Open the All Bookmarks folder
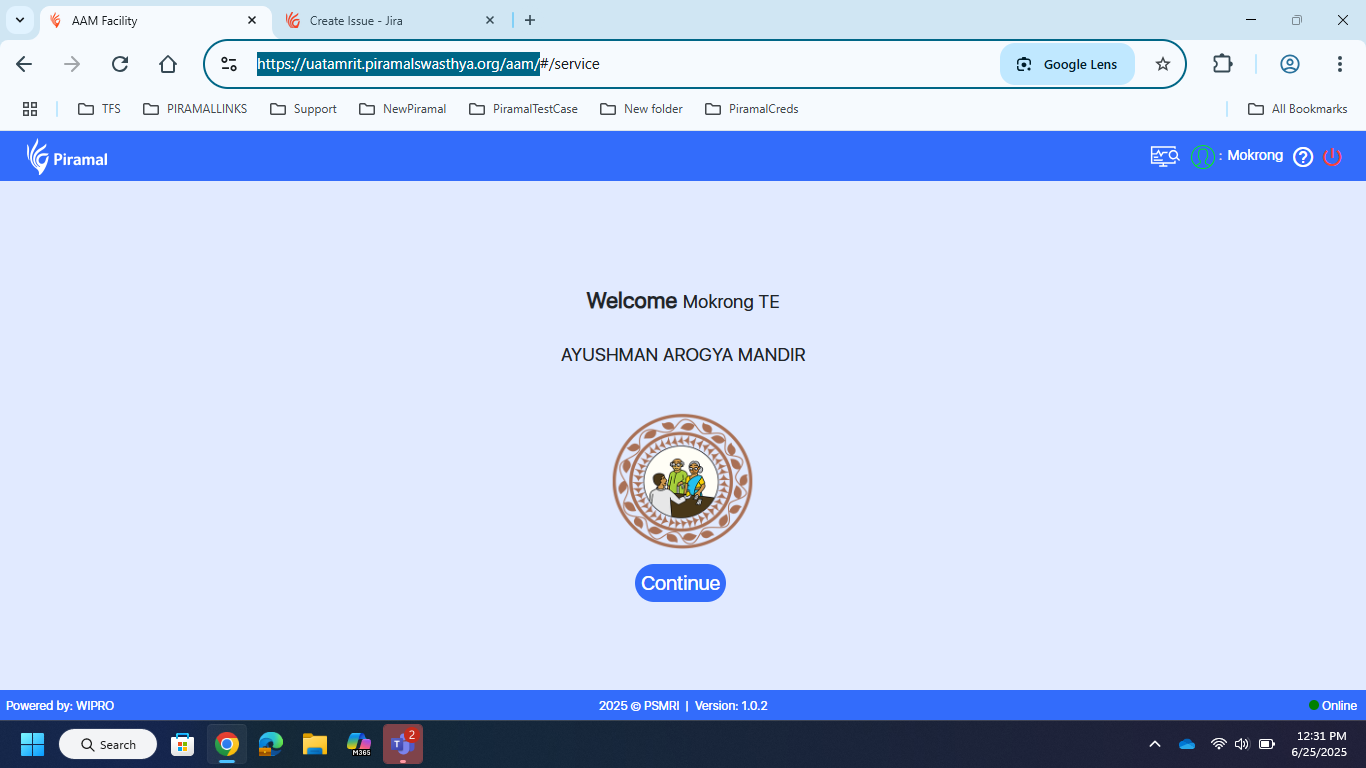Viewport: 1366px width, 768px height. click(1297, 109)
